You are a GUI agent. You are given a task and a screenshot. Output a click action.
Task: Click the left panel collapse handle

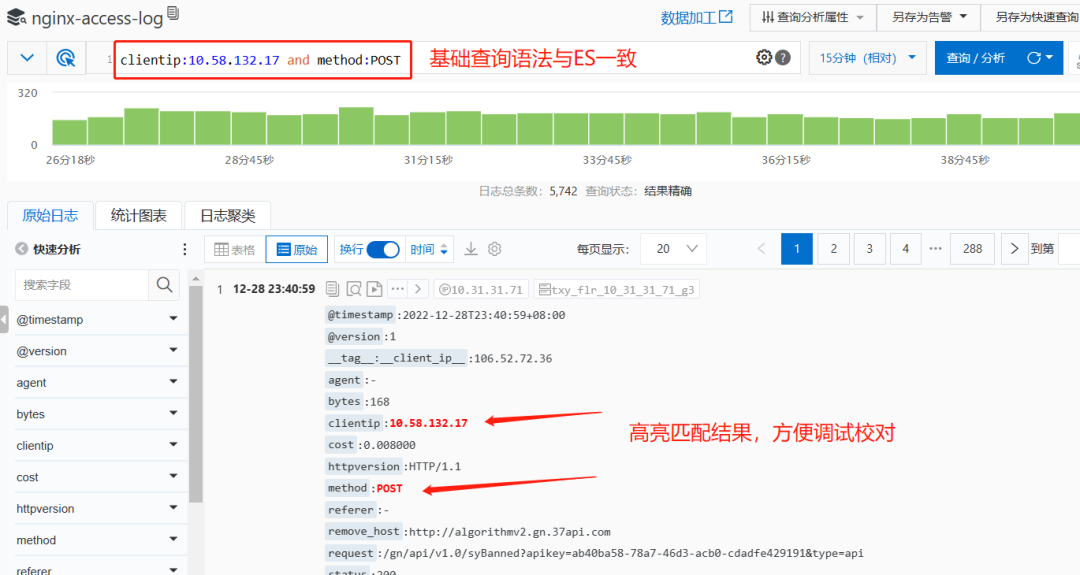tap(3, 320)
